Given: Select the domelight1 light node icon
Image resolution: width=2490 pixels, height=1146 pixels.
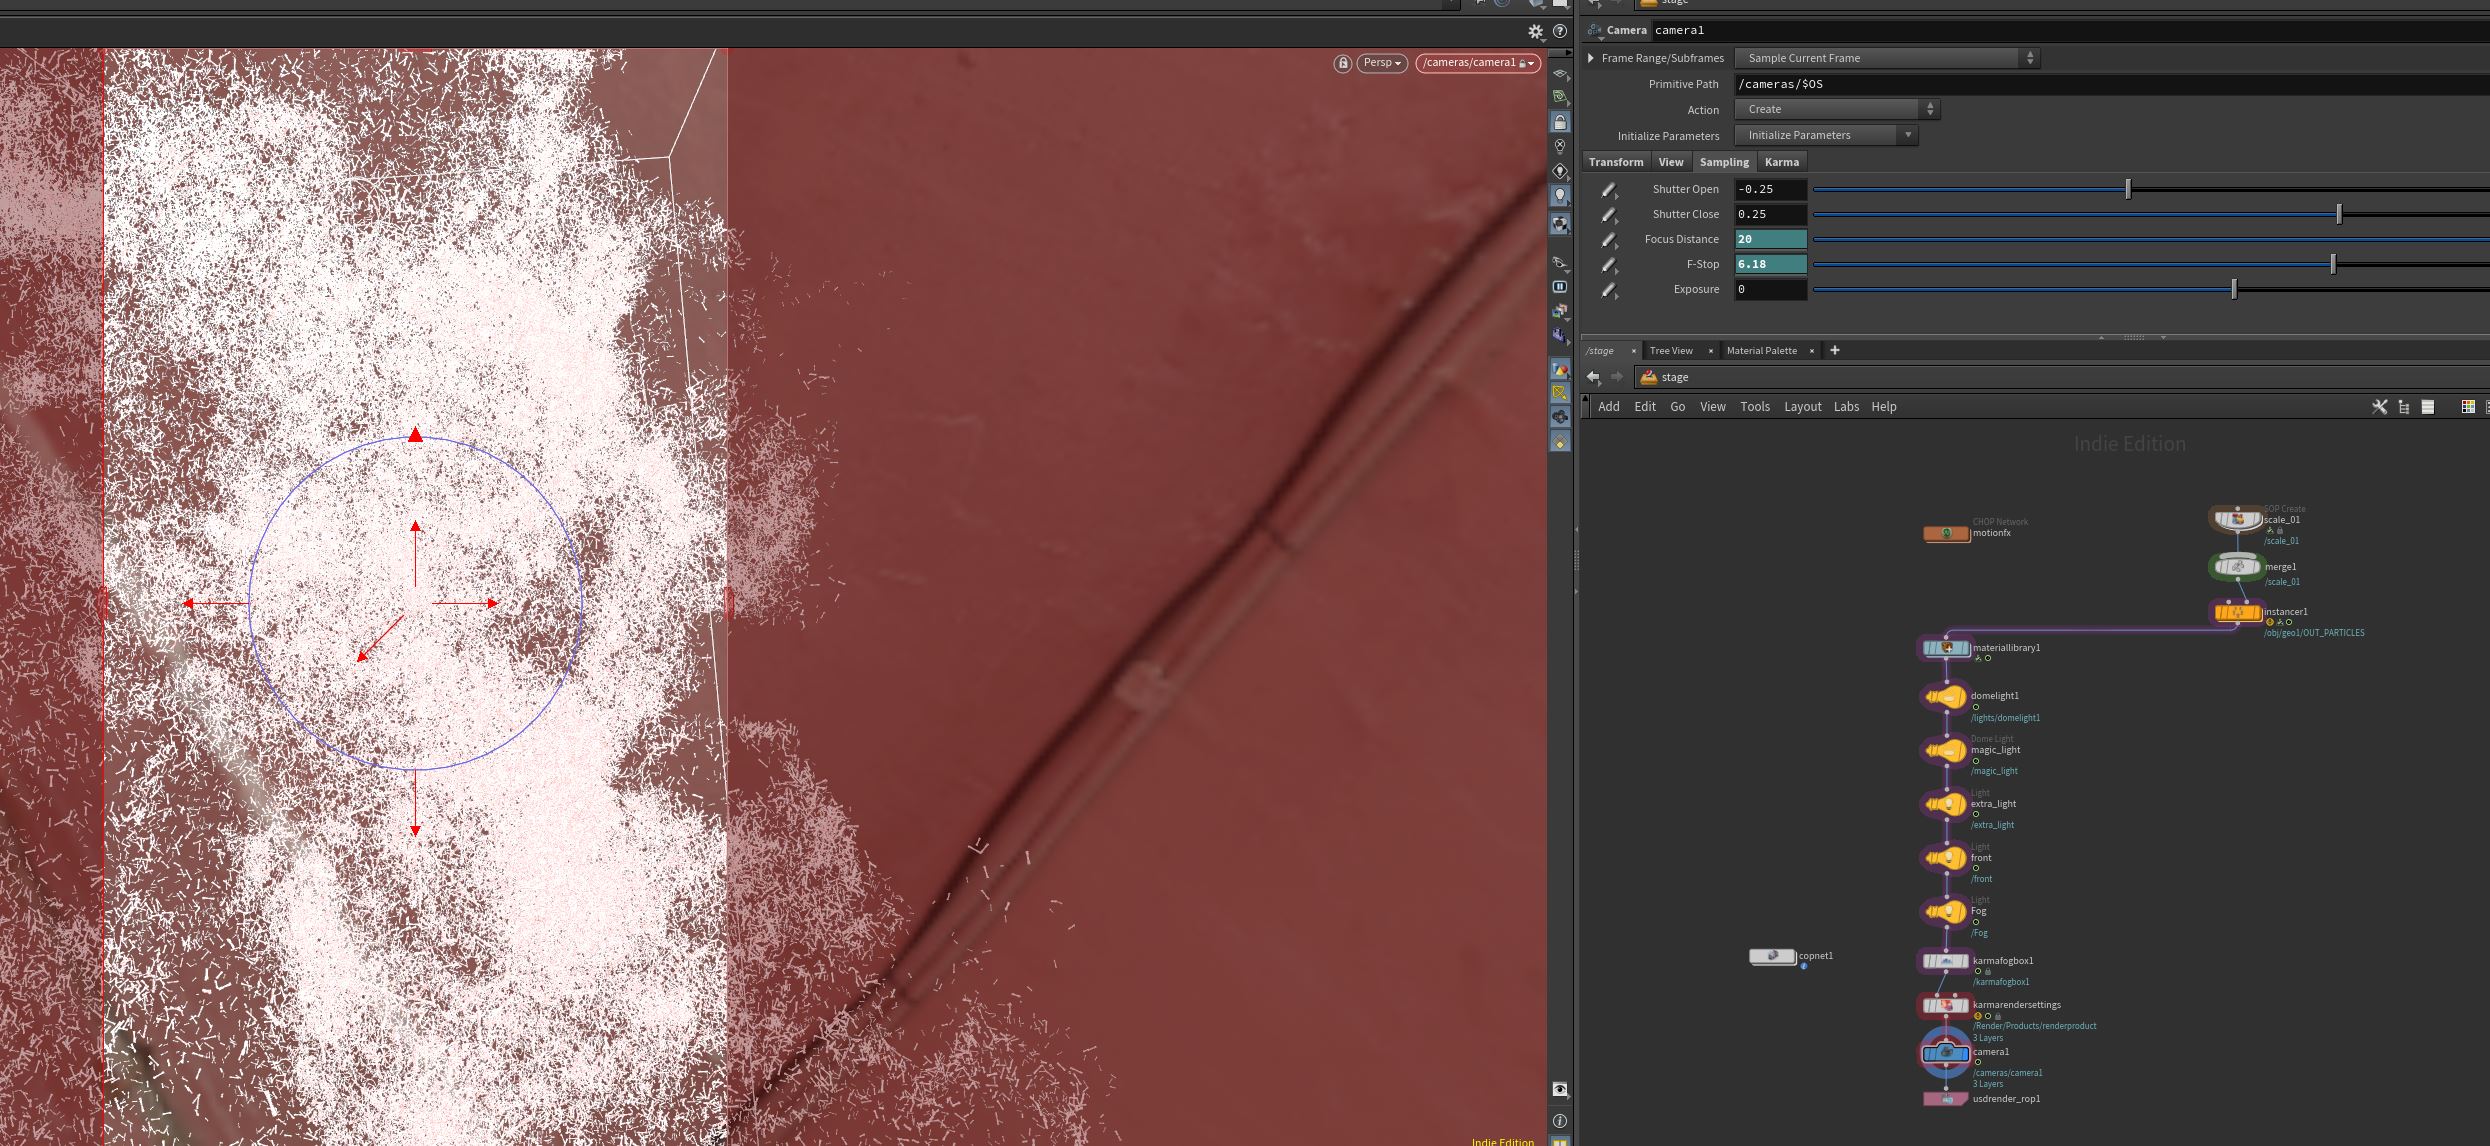Looking at the screenshot, I should [x=1945, y=697].
